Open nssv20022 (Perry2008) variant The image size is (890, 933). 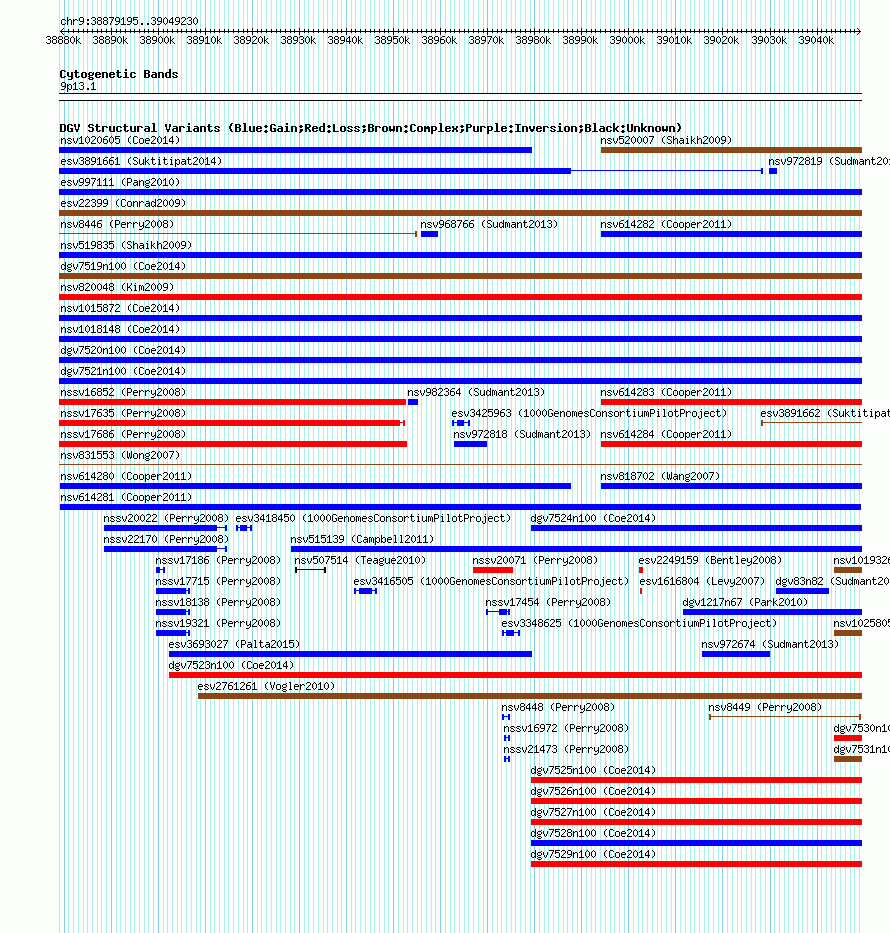[x=165, y=528]
